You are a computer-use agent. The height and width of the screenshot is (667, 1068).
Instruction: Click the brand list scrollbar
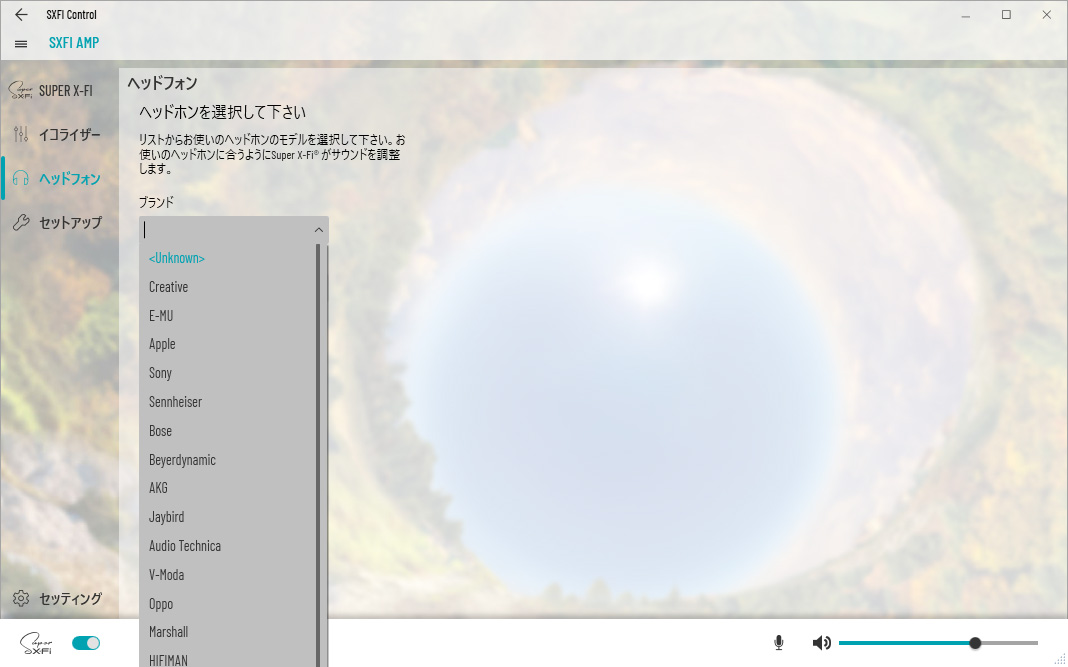click(x=318, y=455)
